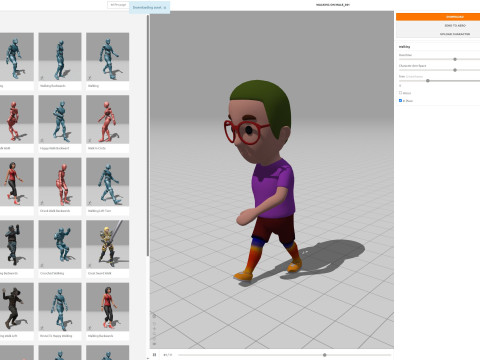
Task: Select the Great Sword Walk knight thumbnail
Action: 108,244
